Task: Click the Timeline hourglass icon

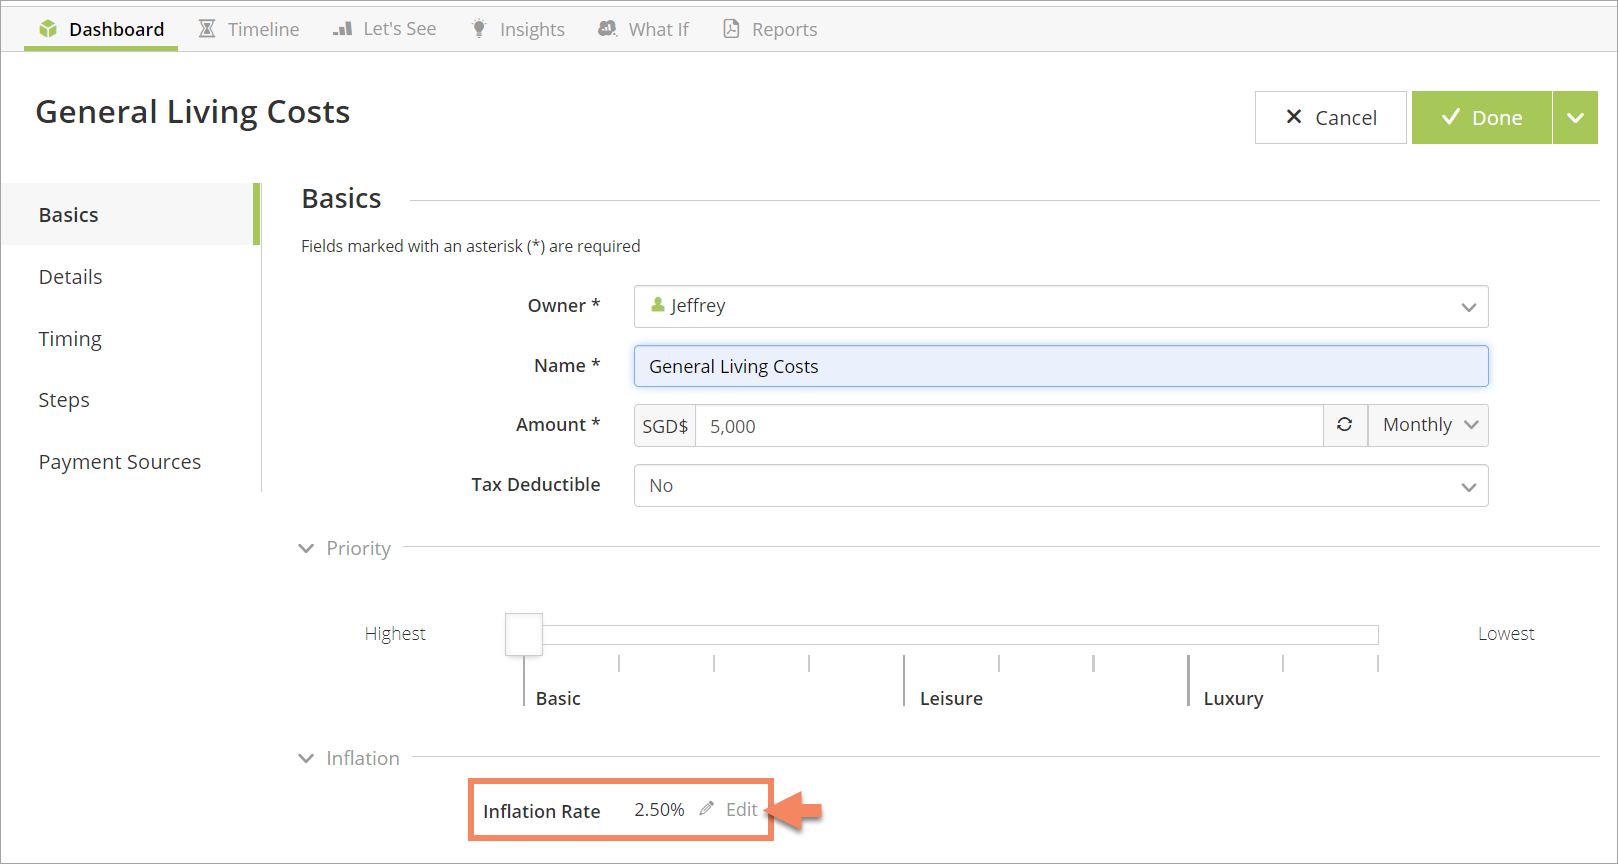Action: pos(207,29)
